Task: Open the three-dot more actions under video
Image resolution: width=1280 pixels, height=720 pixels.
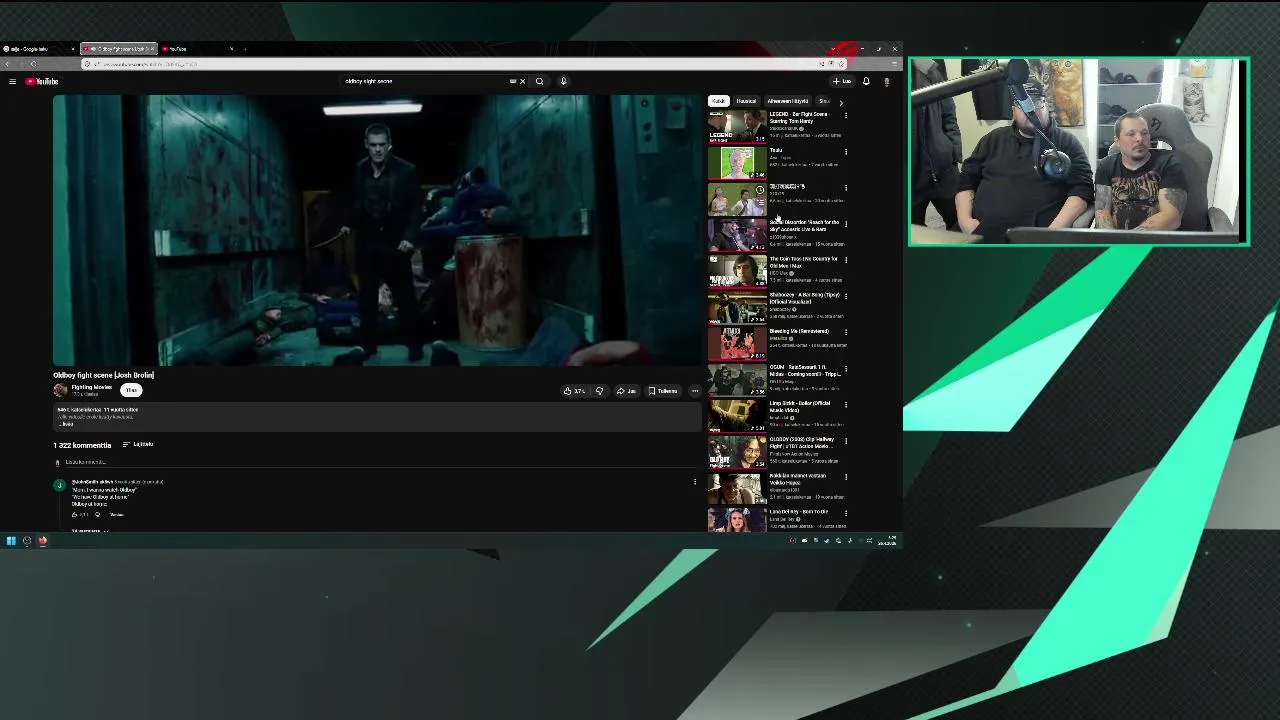Action: coord(694,391)
